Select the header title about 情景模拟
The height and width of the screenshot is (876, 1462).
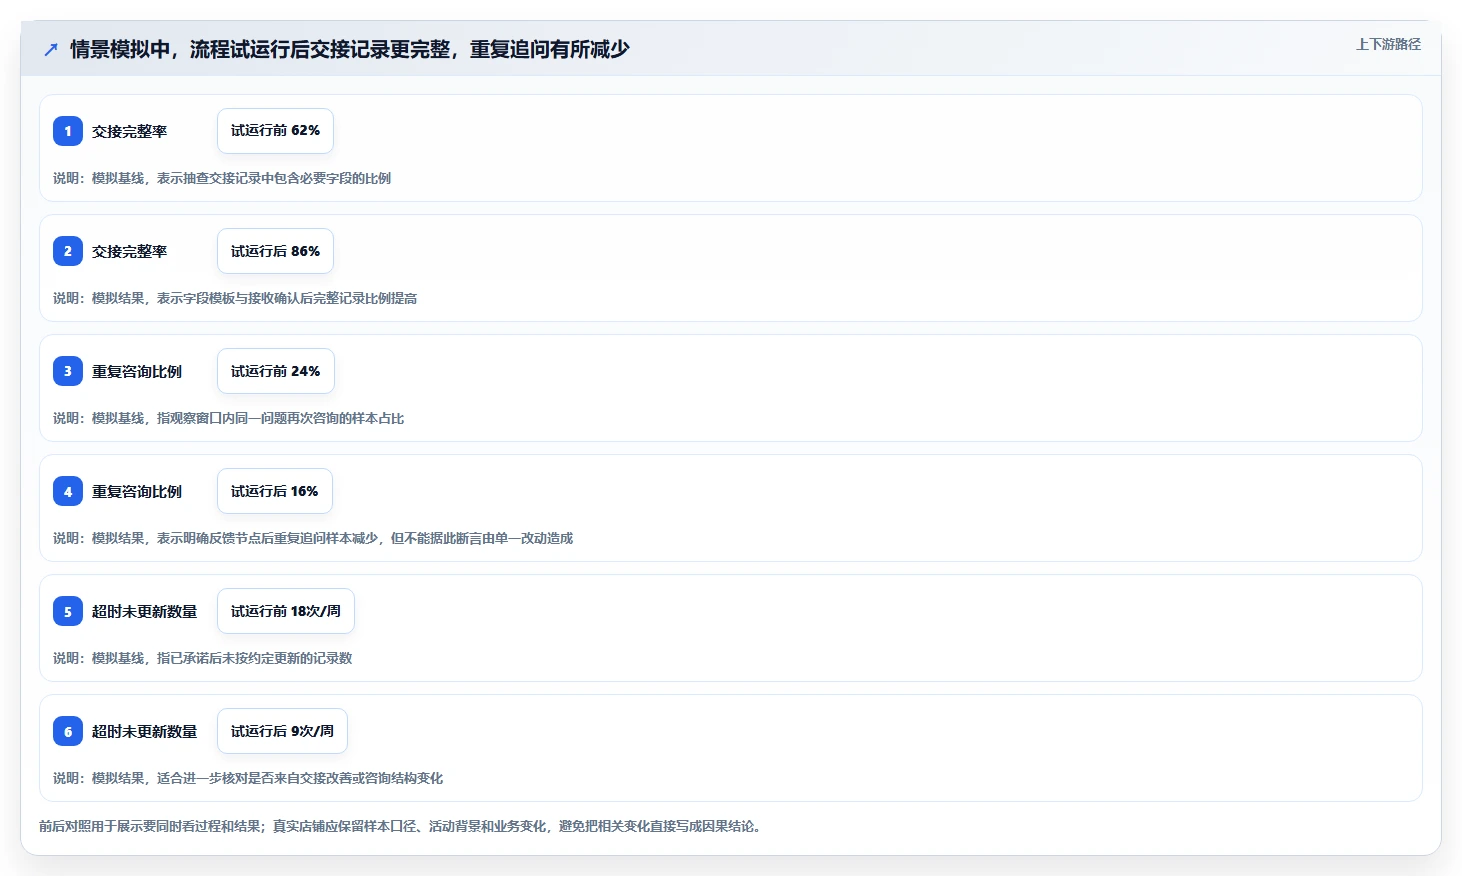pos(350,49)
